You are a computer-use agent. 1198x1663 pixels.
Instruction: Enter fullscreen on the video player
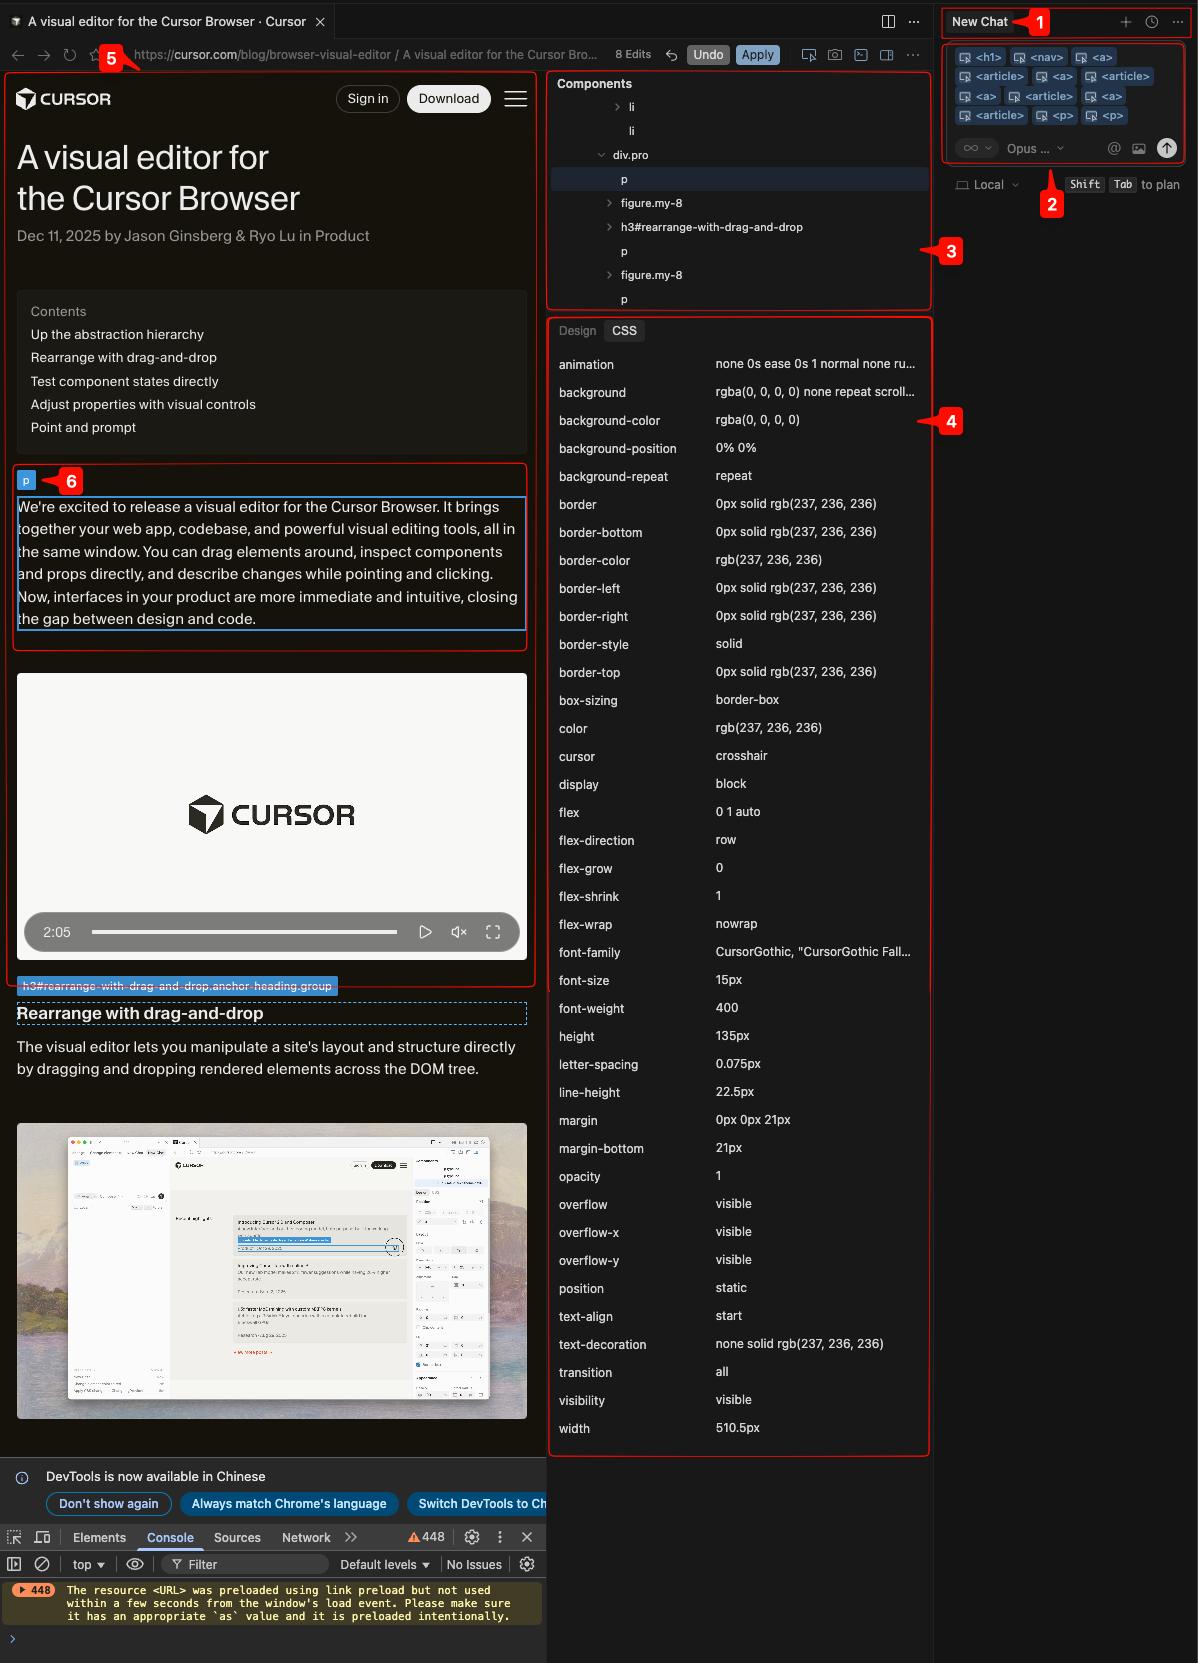click(493, 932)
